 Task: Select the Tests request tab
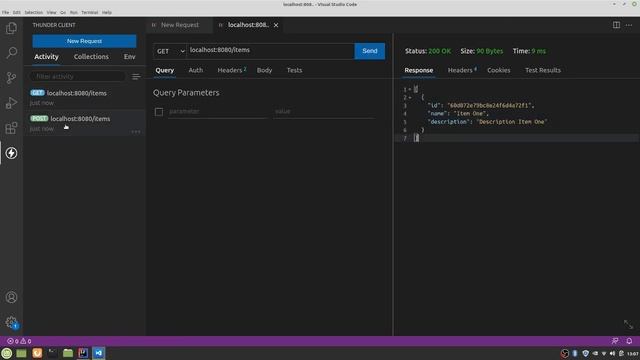click(294, 70)
